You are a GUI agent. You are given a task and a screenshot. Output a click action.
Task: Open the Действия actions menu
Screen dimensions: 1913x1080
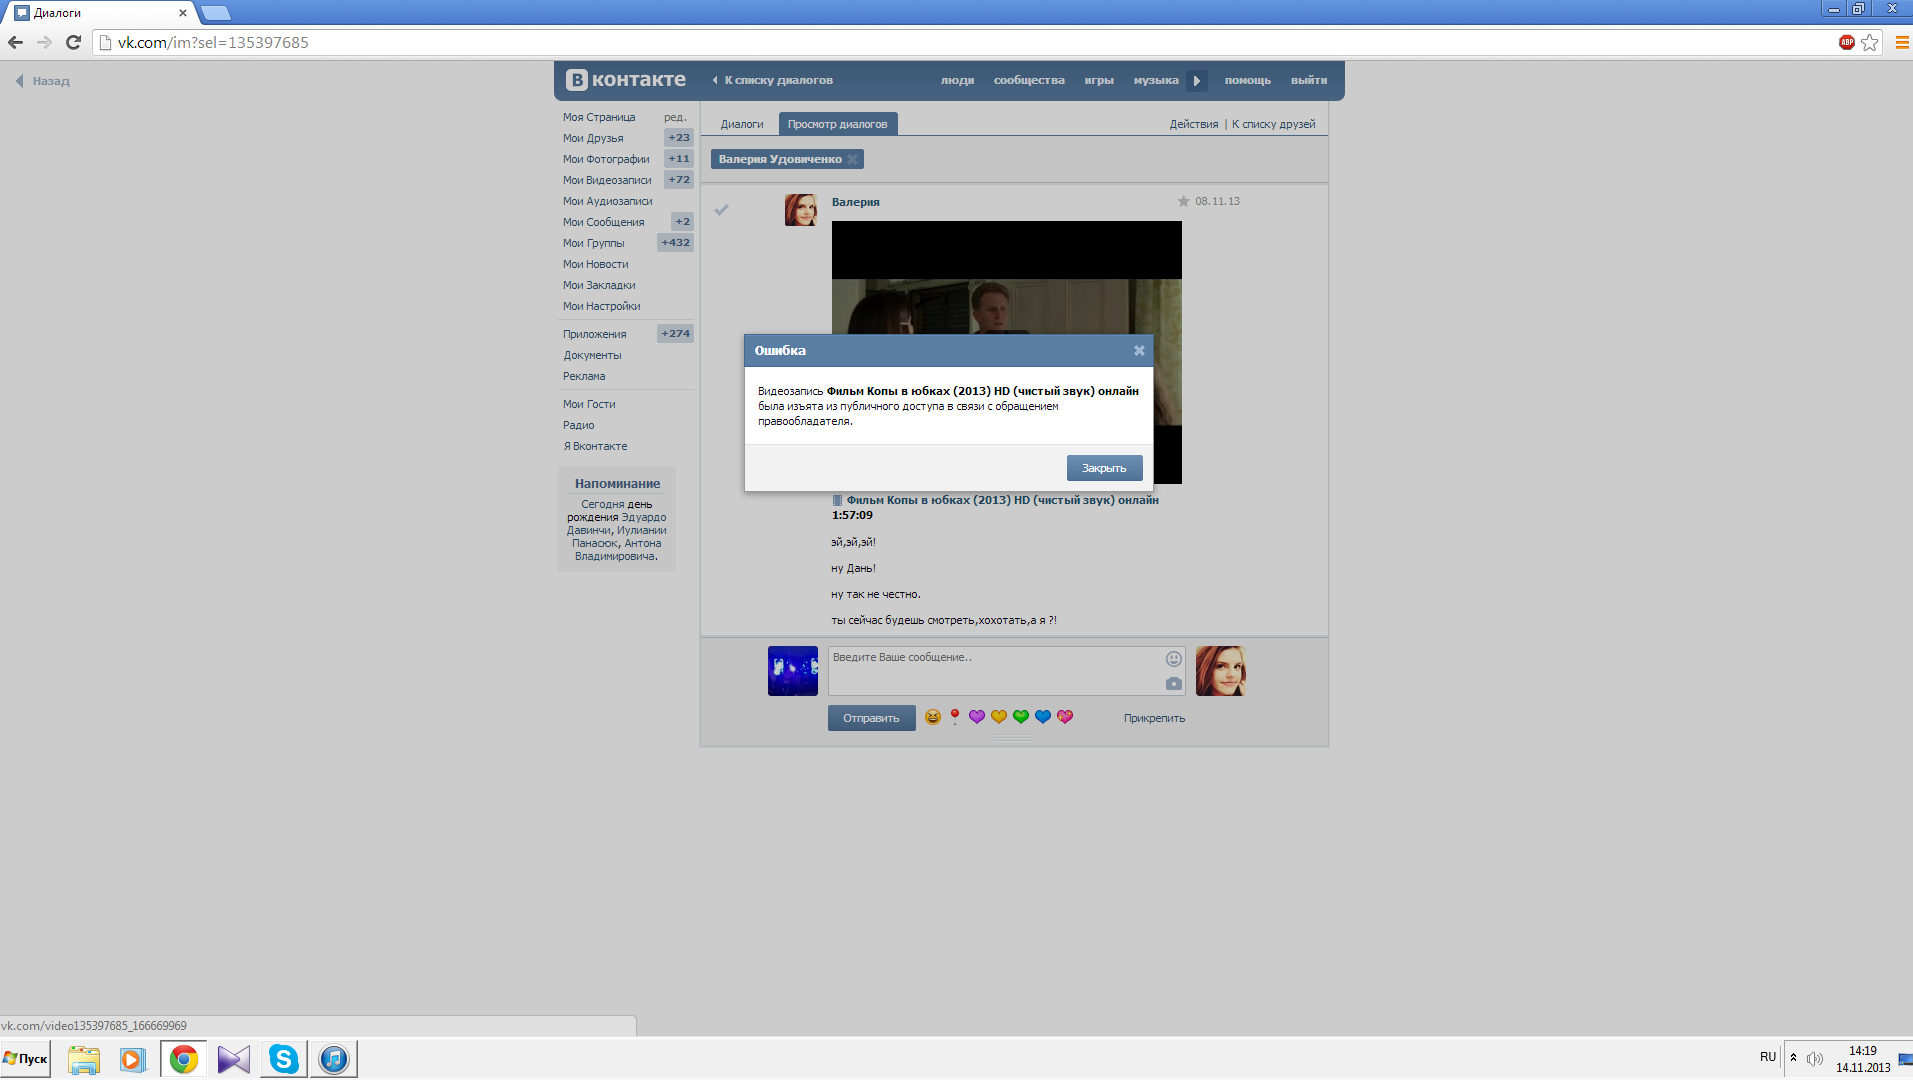(1194, 124)
